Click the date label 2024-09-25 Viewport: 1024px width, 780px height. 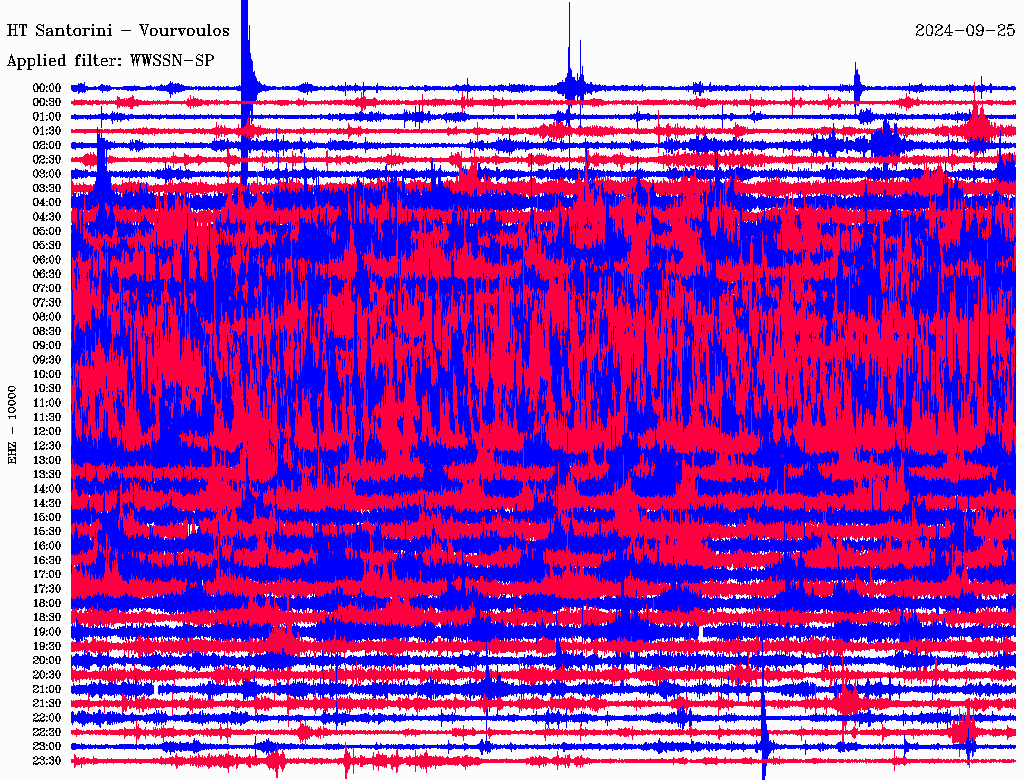pyautogui.click(x=965, y=31)
